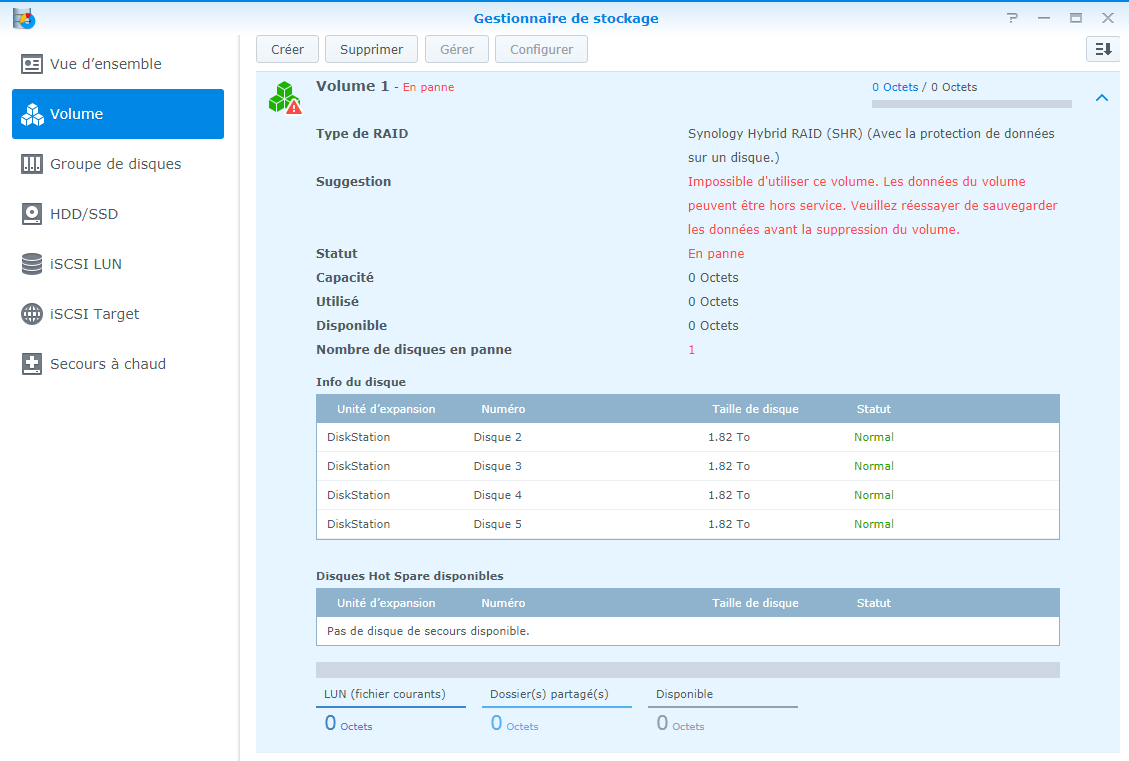Select the HDD/SSD disk icon in sidebar
The image size is (1129, 761).
(x=32, y=214)
